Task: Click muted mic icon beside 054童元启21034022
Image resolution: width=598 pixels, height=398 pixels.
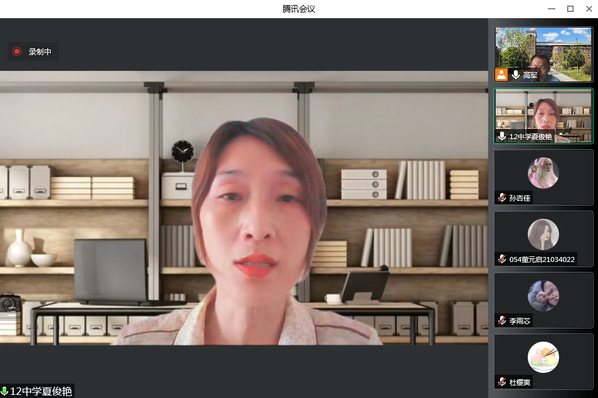Action: click(x=502, y=259)
